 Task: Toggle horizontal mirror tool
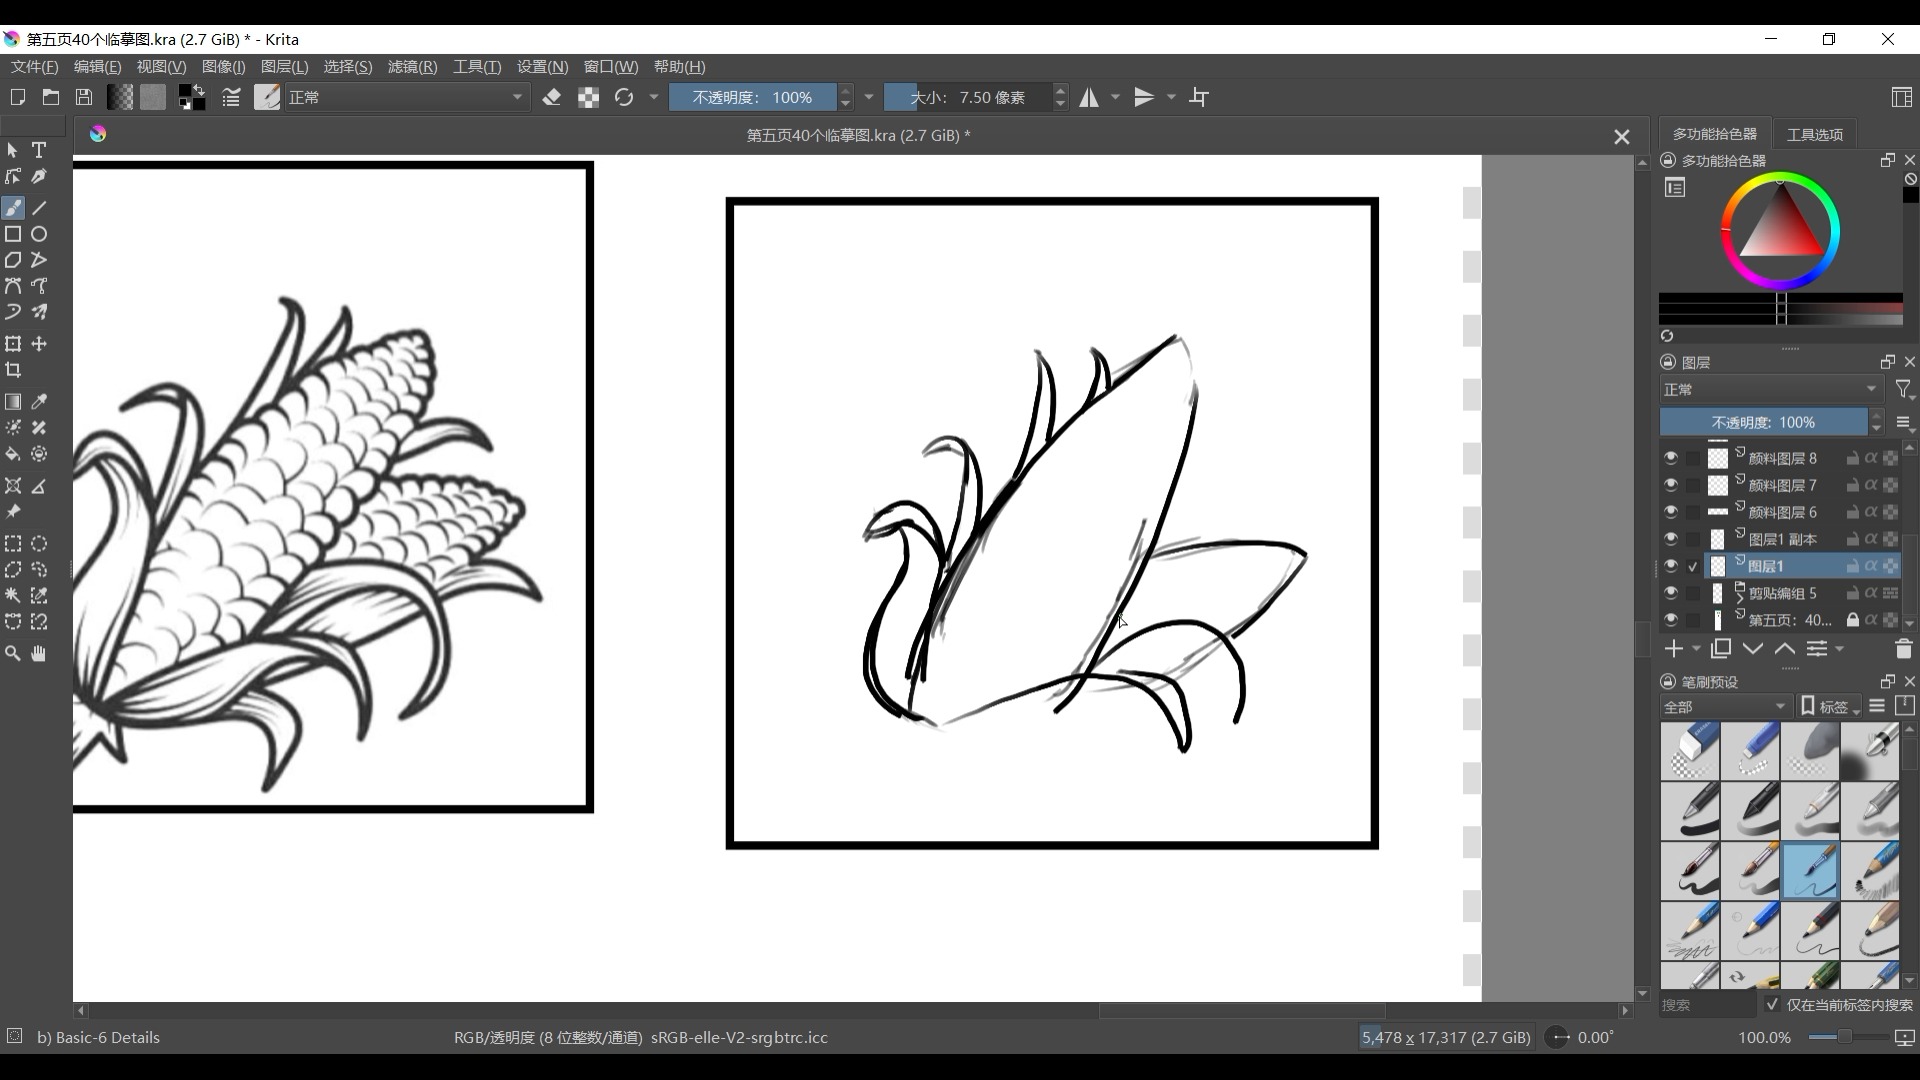pyautogui.click(x=1089, y=97)
